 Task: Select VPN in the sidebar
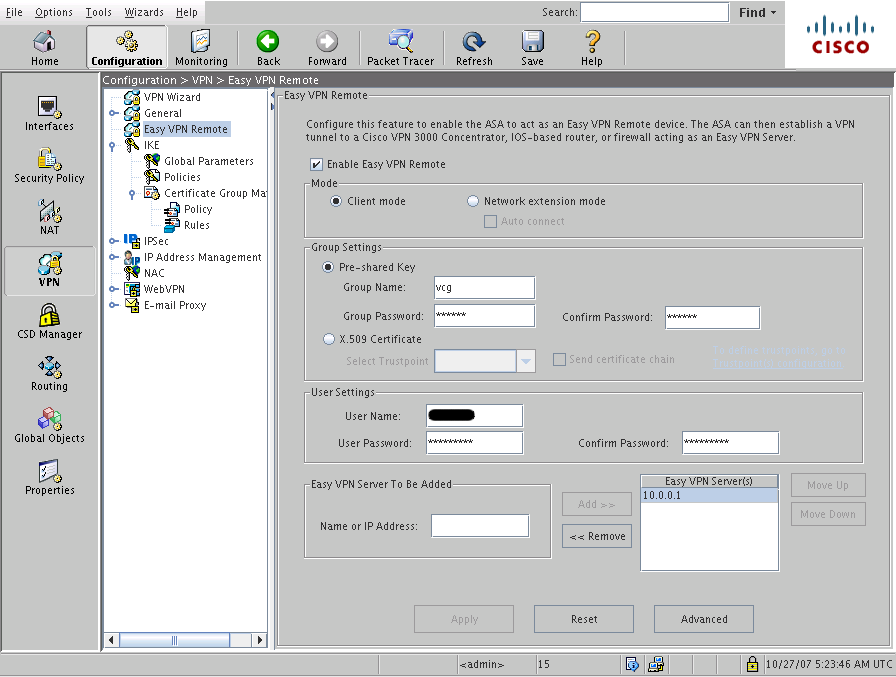[49, 270]
